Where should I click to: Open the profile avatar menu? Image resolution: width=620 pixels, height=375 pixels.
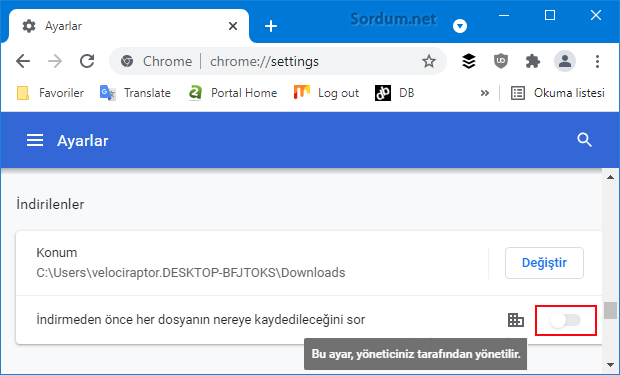click(x=565, y=61)
